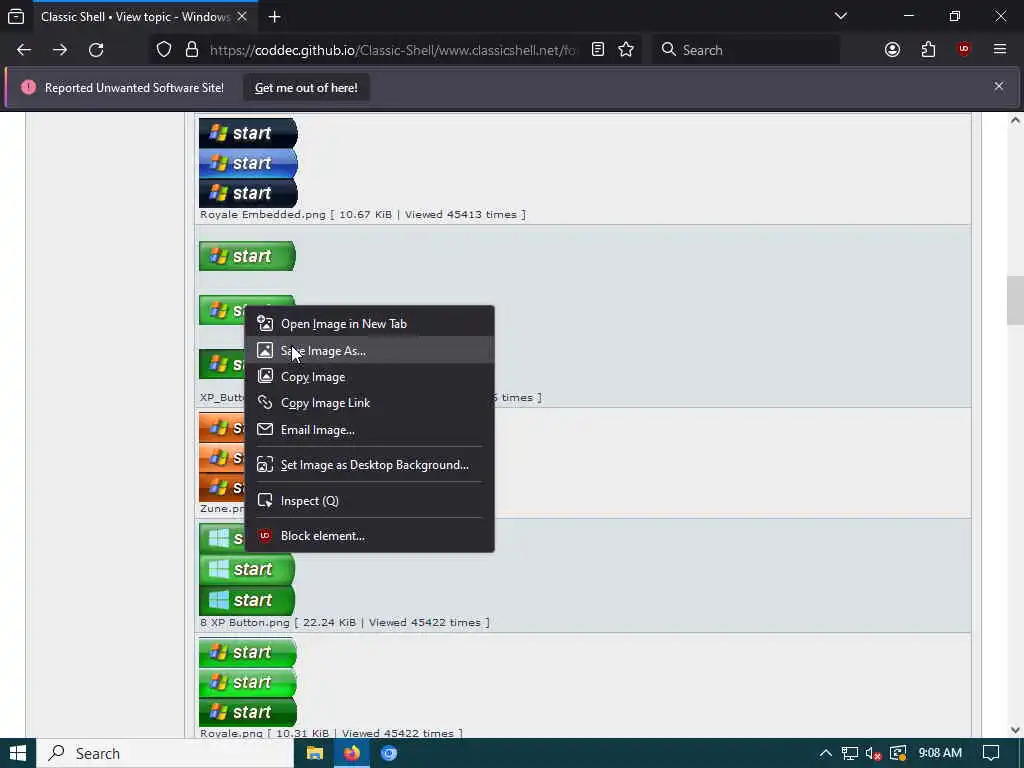Go forward to the next page
The image size is (1024, 768).
coord(60,50)
